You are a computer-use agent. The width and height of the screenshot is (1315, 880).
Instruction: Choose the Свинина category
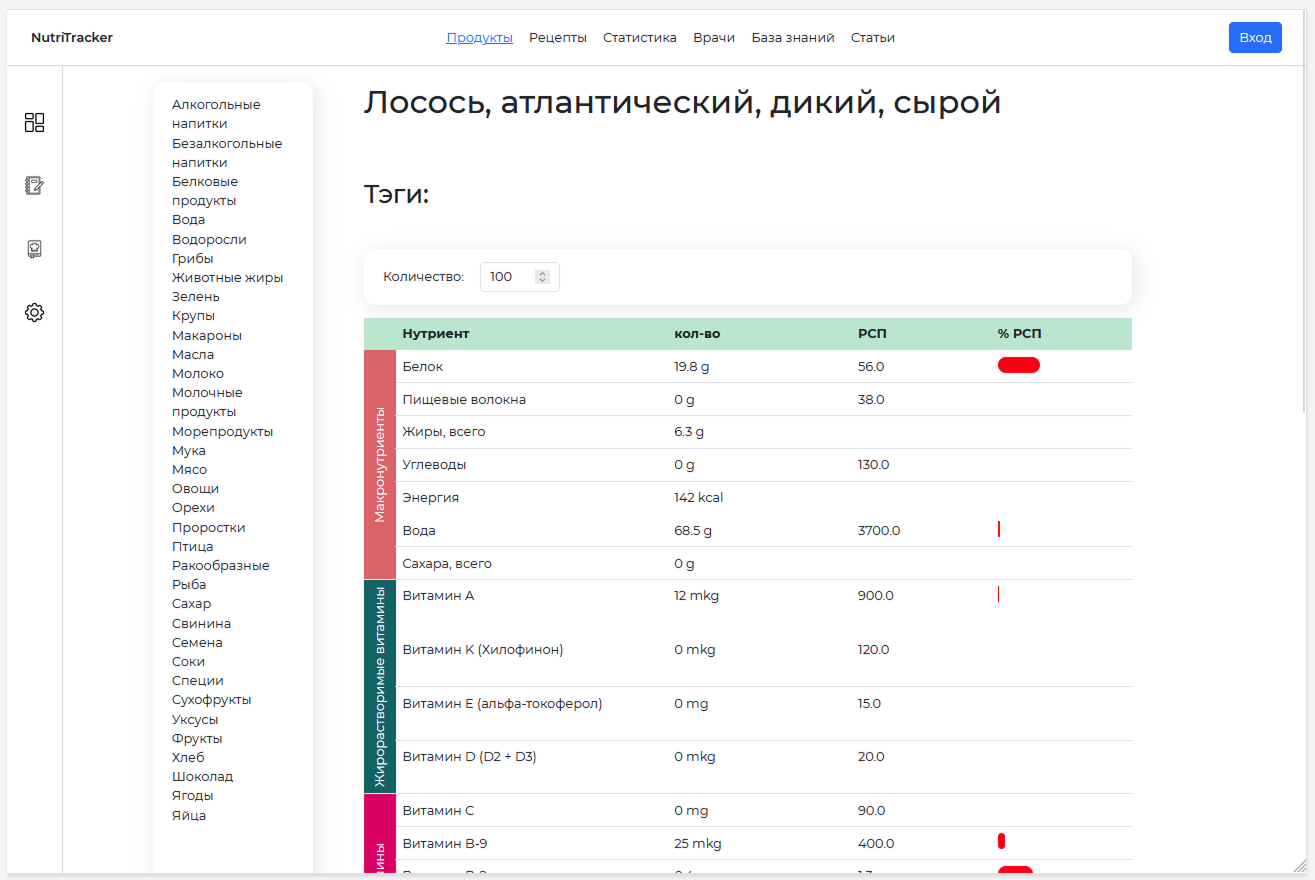click(201, 624)
